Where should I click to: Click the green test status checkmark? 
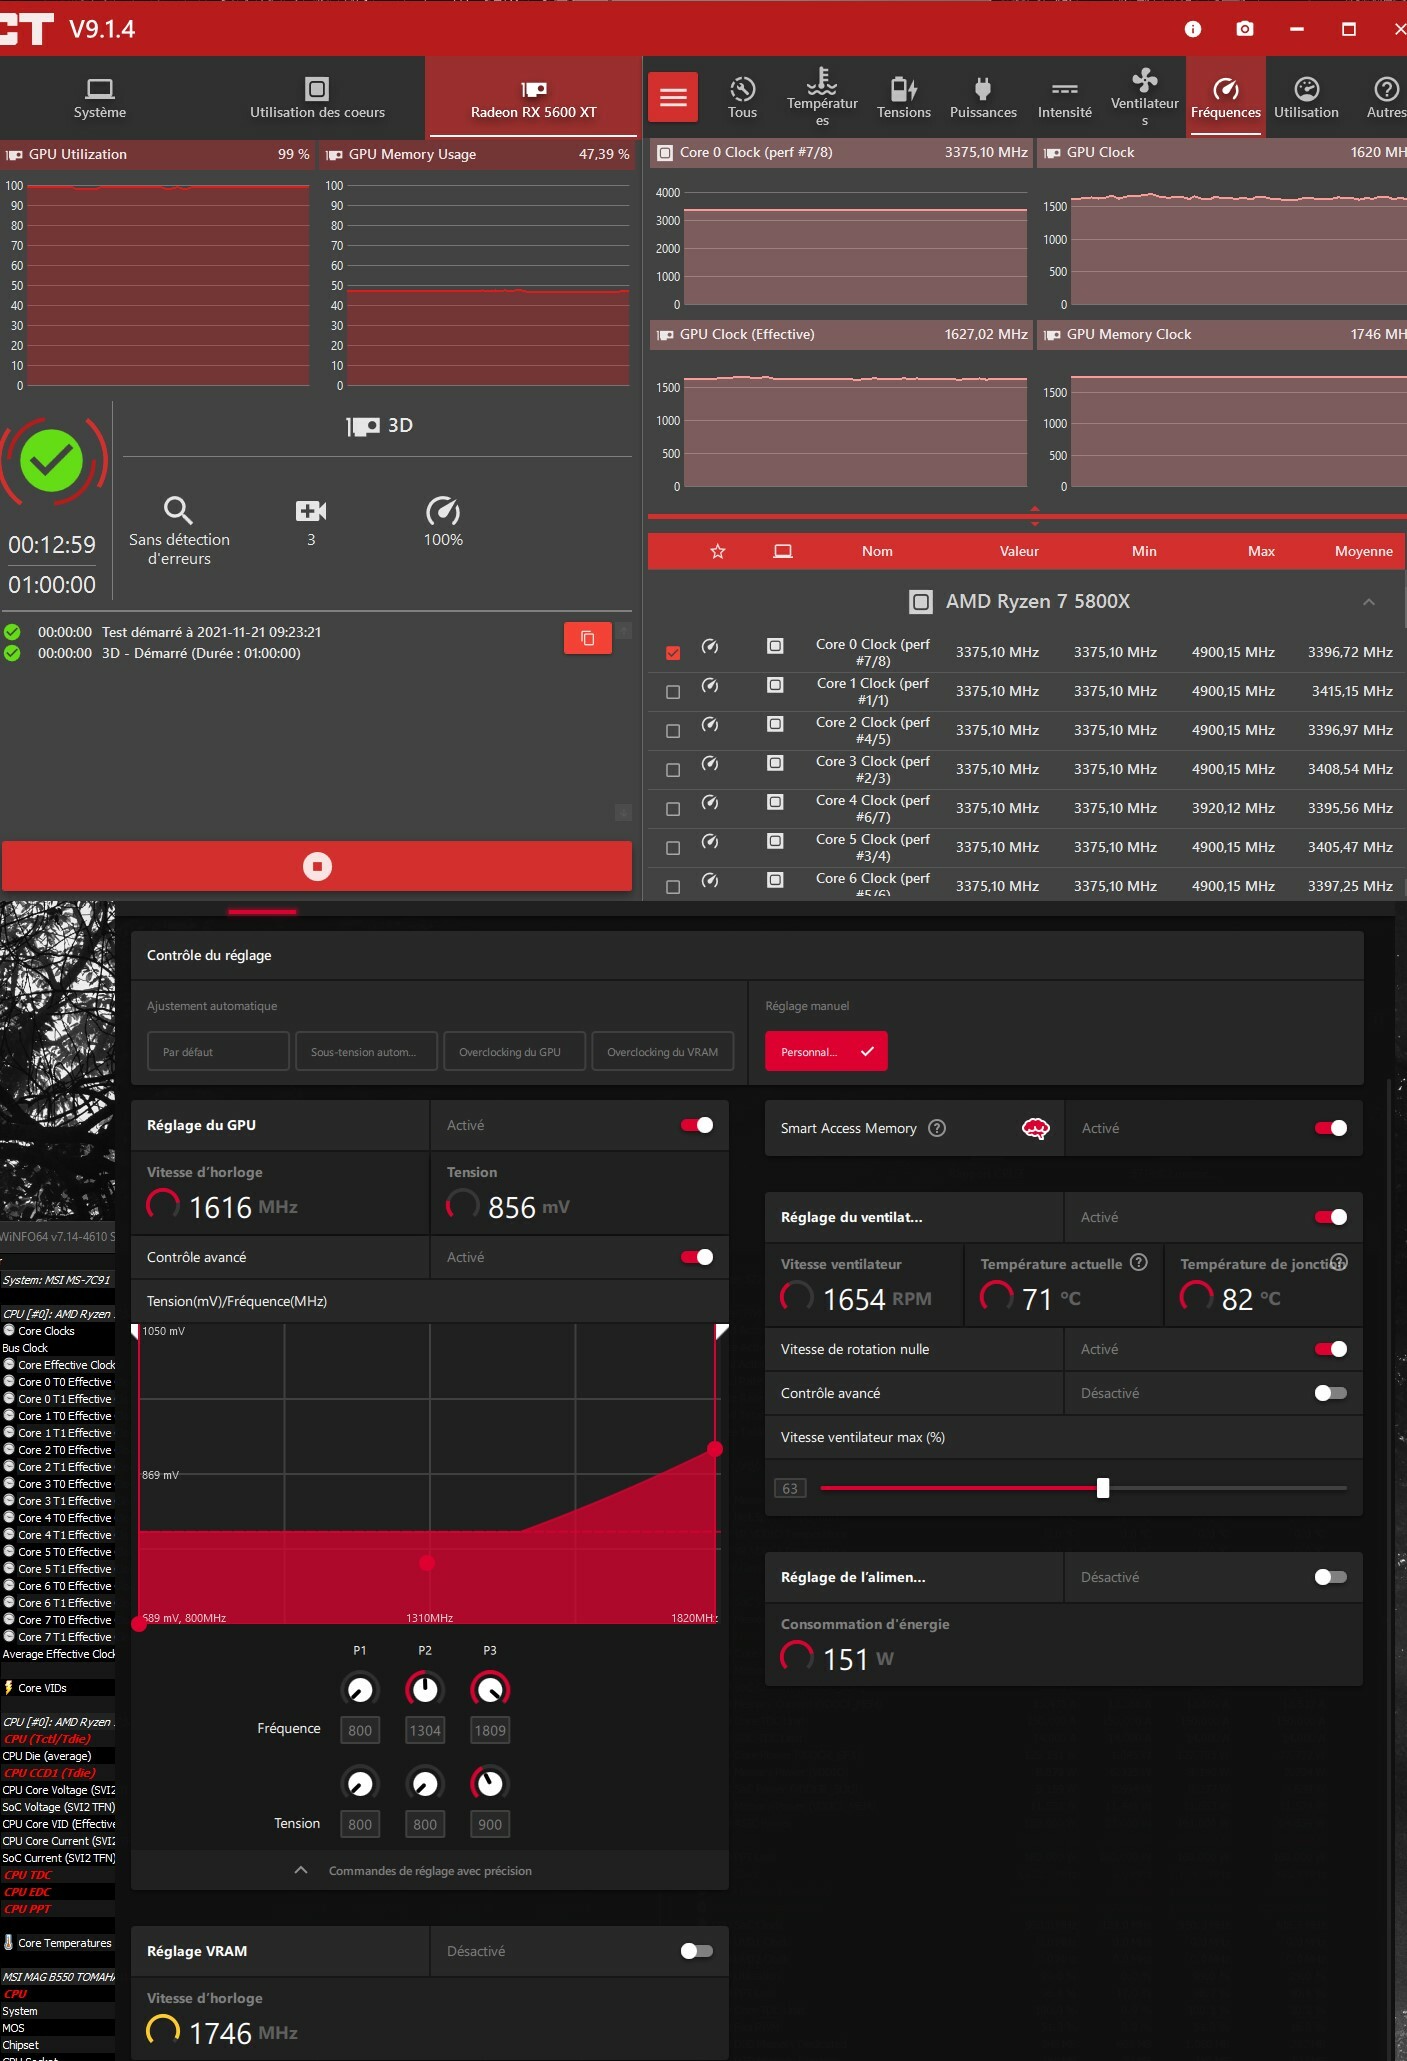[x=52, y=461]
